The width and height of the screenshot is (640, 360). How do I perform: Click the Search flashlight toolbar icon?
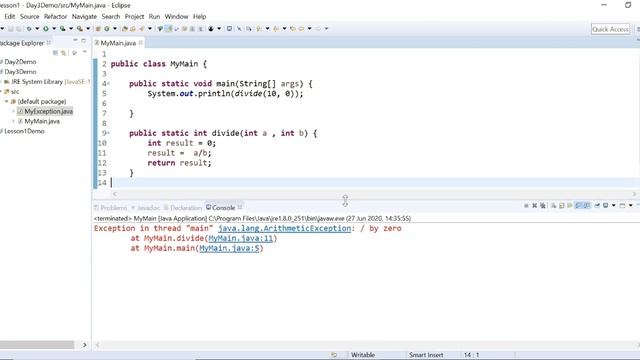(x=142, y=29)
